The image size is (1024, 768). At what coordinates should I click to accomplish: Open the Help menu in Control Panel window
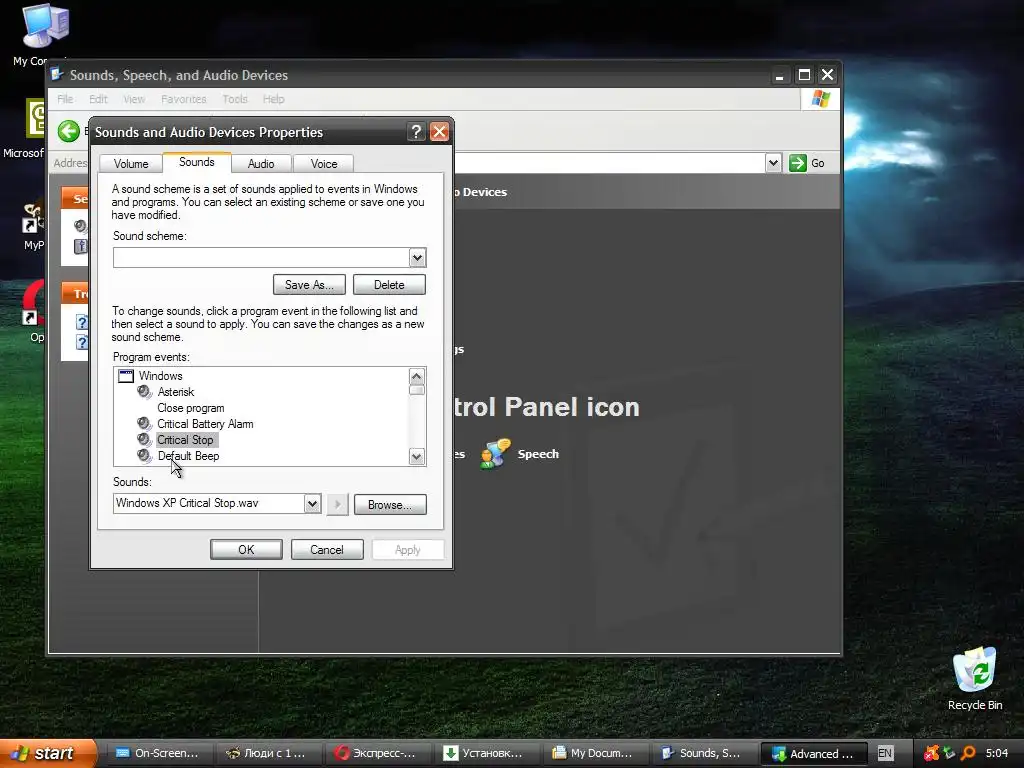click(x=274, y=99)
